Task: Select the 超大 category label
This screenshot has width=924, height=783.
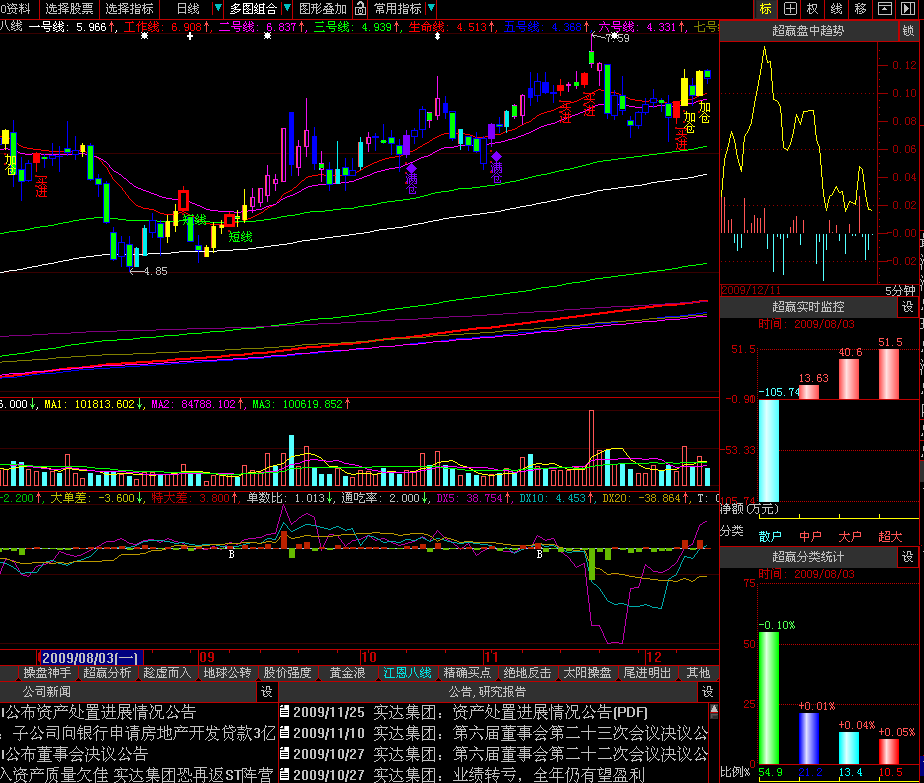Action: click(890, 537)
